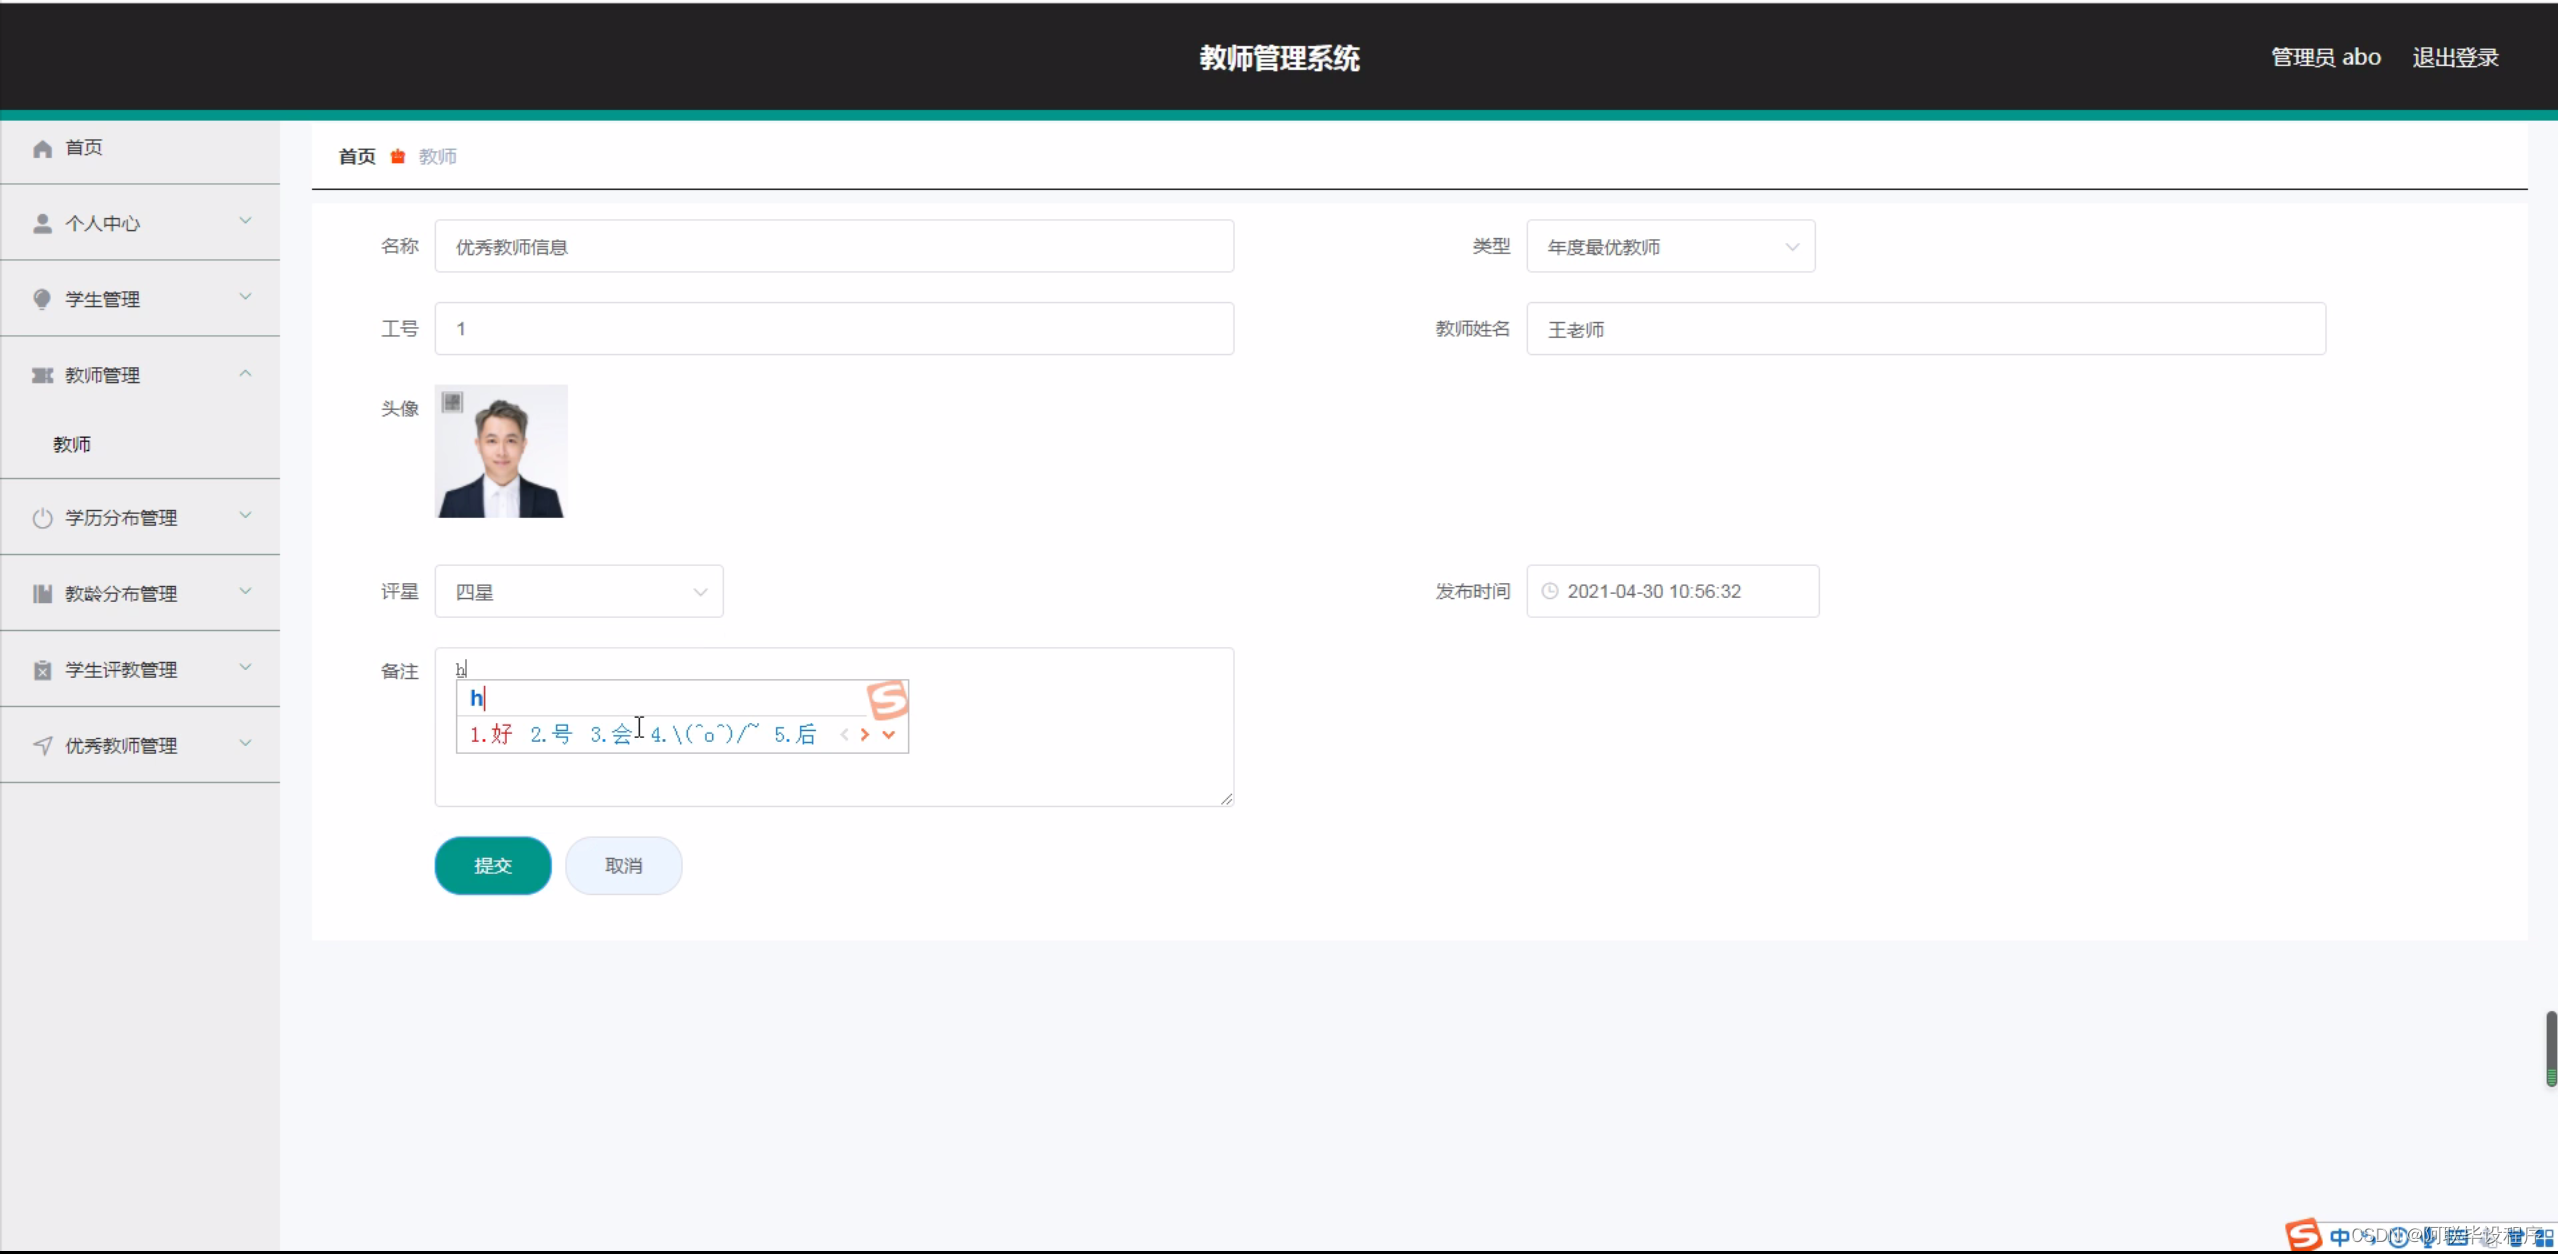2558x1254 pixels.
Task: Click the person icon for 个人中心
Action: (42, 224)
